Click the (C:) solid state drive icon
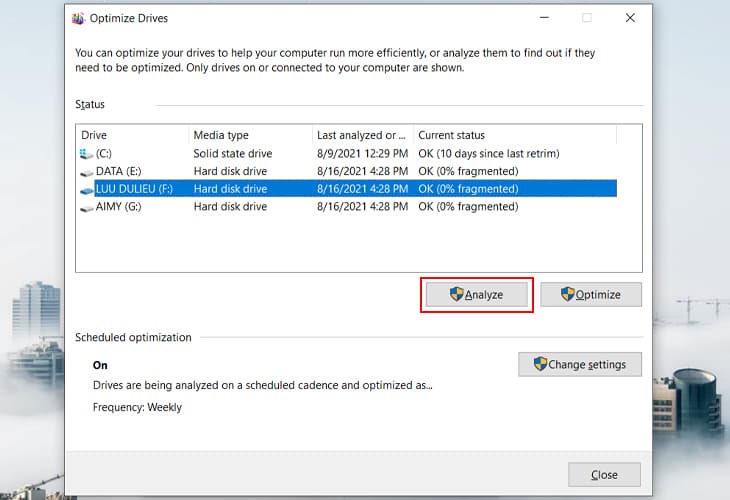This screenshot has width=730, height=500. (x=86, y=153)
